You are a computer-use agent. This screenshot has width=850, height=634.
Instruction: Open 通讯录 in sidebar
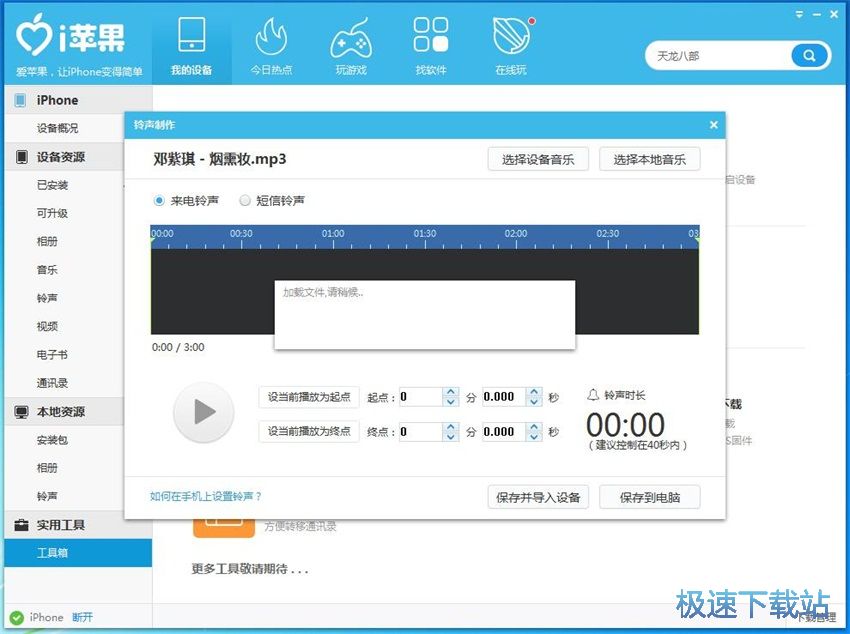tap(52, 383)
